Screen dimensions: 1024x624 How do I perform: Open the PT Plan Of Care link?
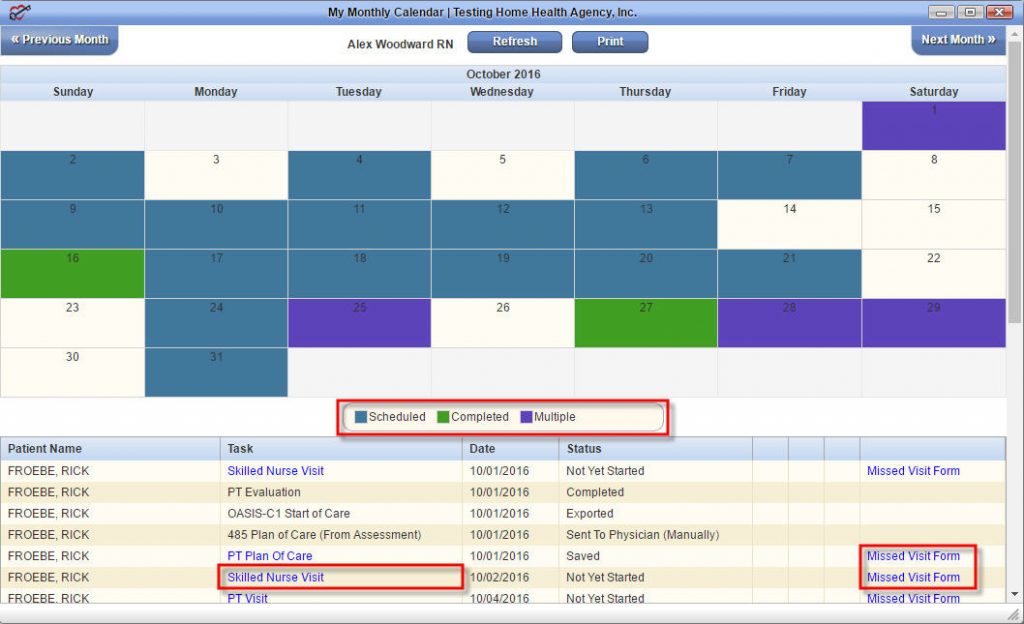pyautogui.click(x=270, y=556)
